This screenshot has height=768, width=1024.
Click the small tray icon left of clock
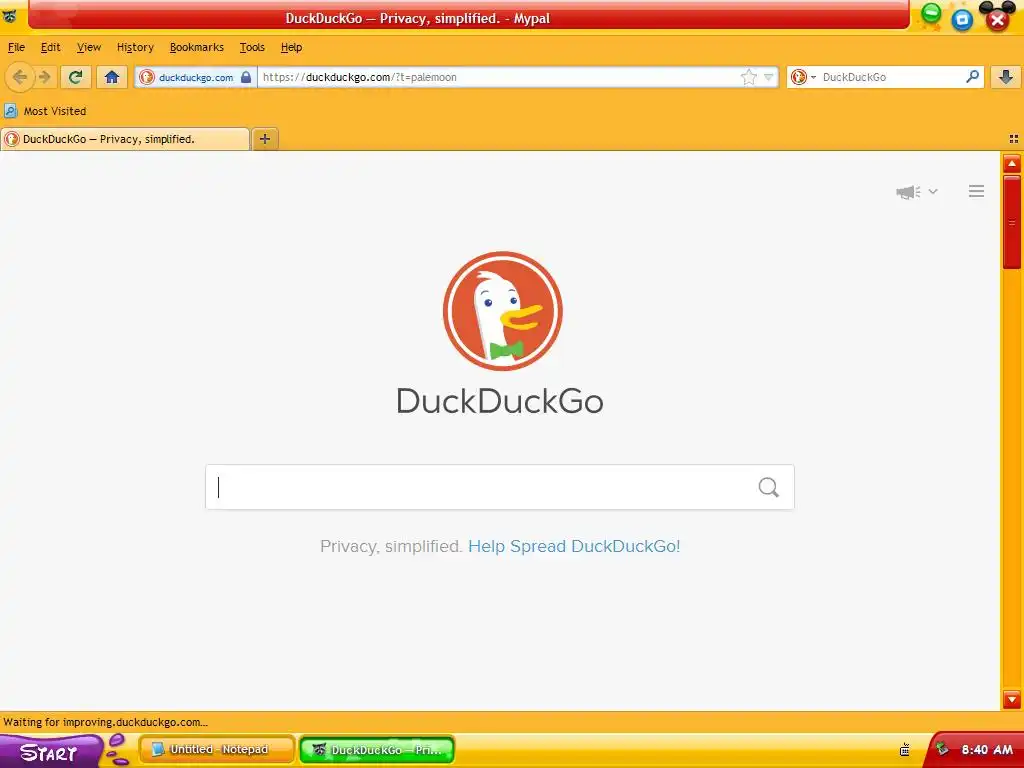click(x=905, y=750)
